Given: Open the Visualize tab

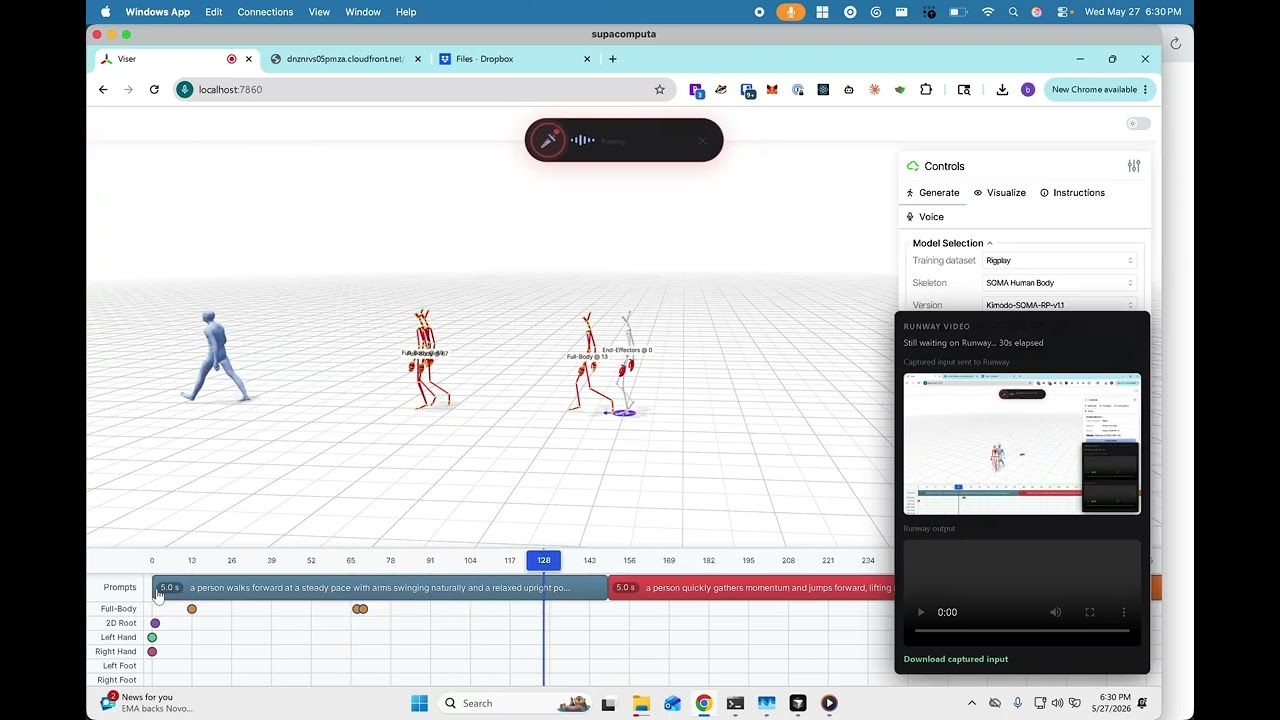Looking at the screenshot, I should point(999,193).
